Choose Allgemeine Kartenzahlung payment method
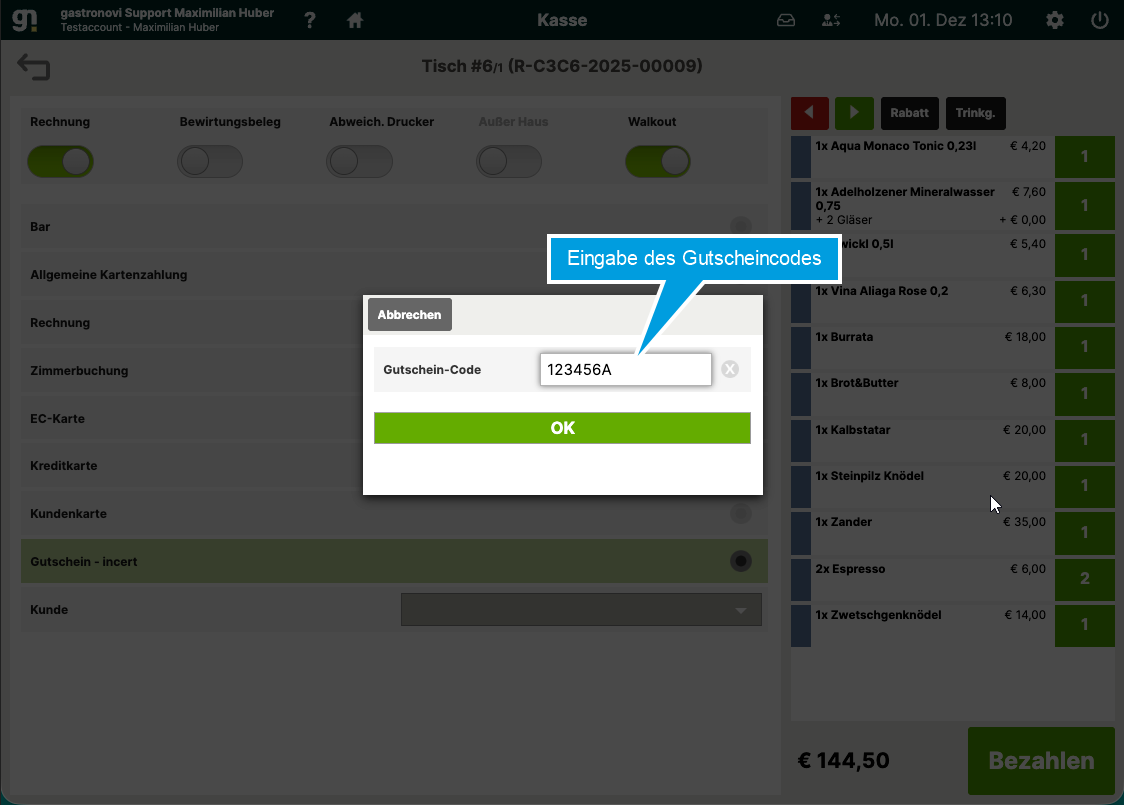Image resolution: width=1124 pixels, height=805 pixels. coord(394,275)
